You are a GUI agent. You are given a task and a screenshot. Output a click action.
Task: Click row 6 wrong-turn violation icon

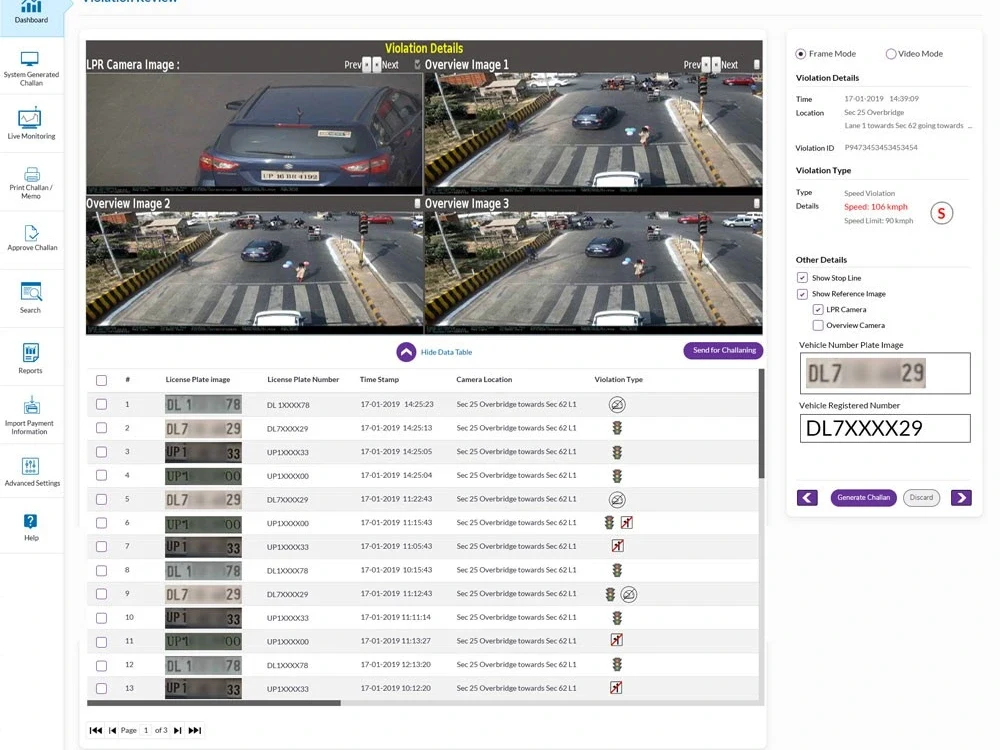pos(627,522)
